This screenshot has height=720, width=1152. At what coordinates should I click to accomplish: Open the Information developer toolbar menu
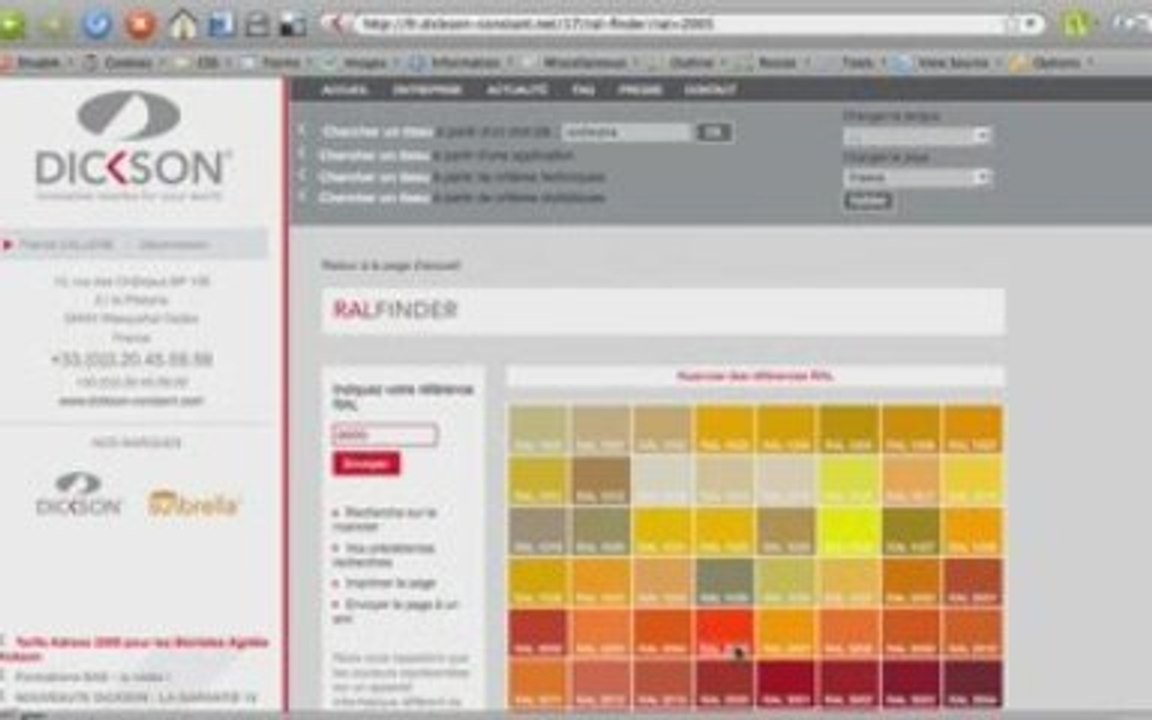(x=459, y=63)
